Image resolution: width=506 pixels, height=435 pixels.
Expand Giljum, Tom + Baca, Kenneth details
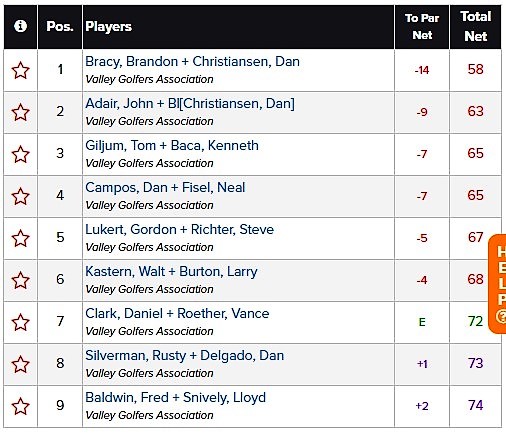172,146
